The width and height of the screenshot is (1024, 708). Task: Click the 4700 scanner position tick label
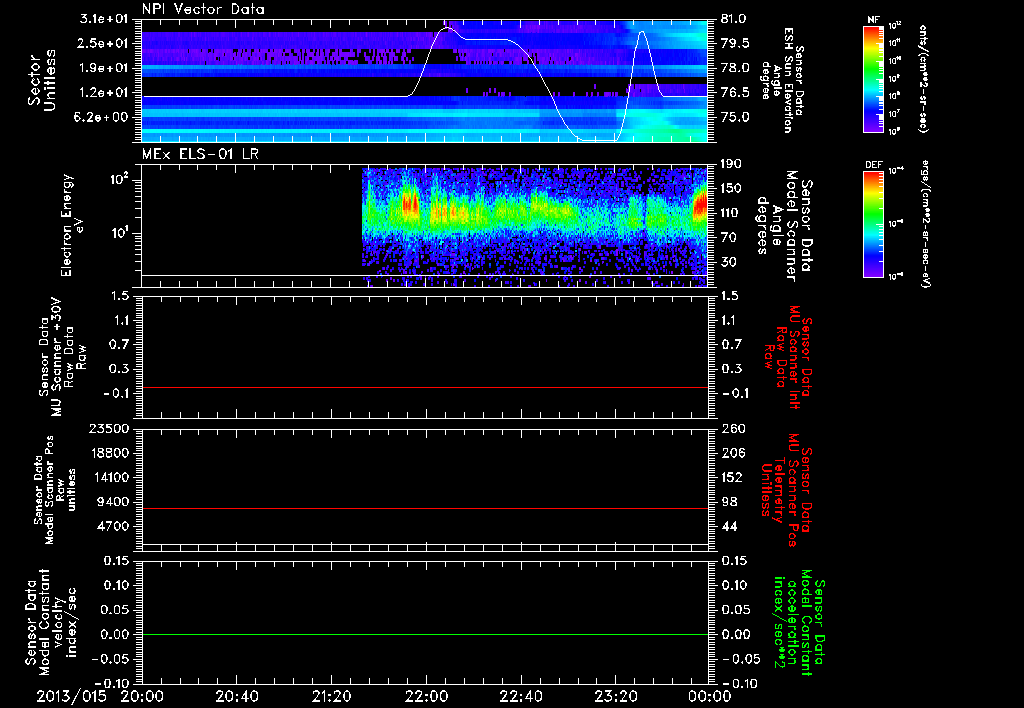tap(113, 526)
